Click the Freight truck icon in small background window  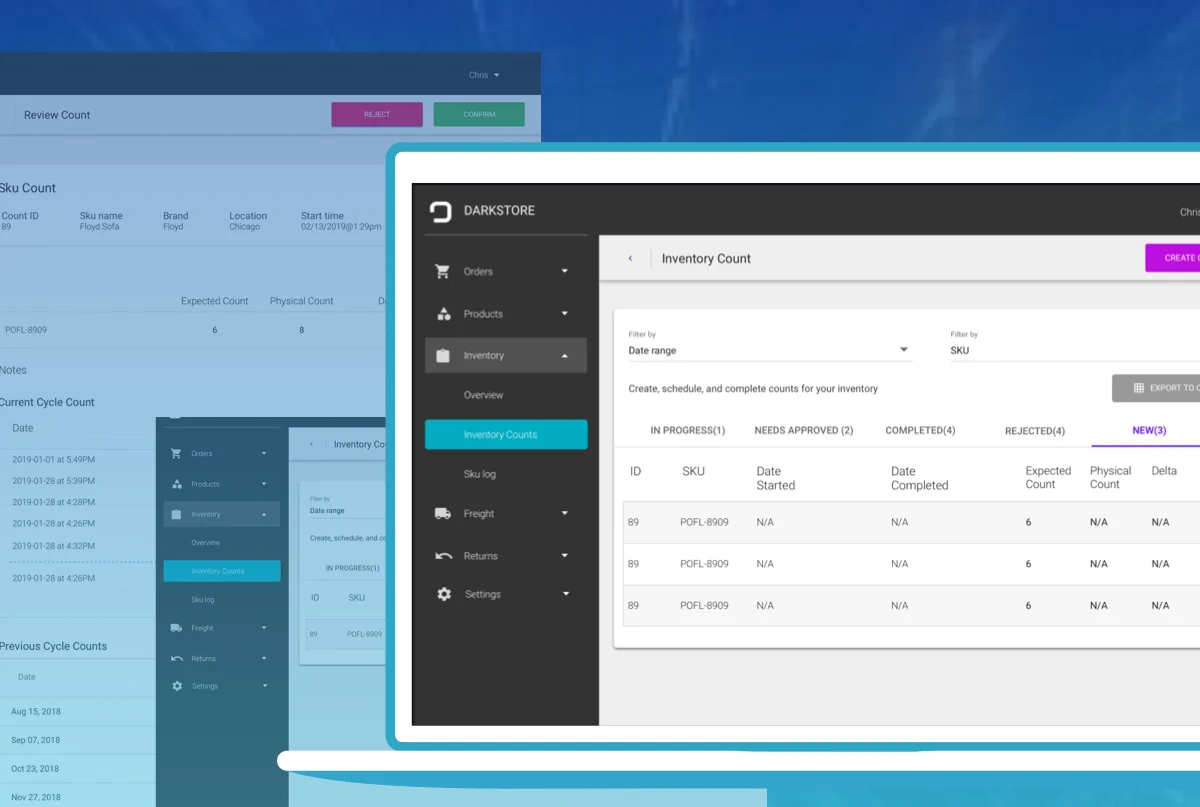(x=177, y=628)
